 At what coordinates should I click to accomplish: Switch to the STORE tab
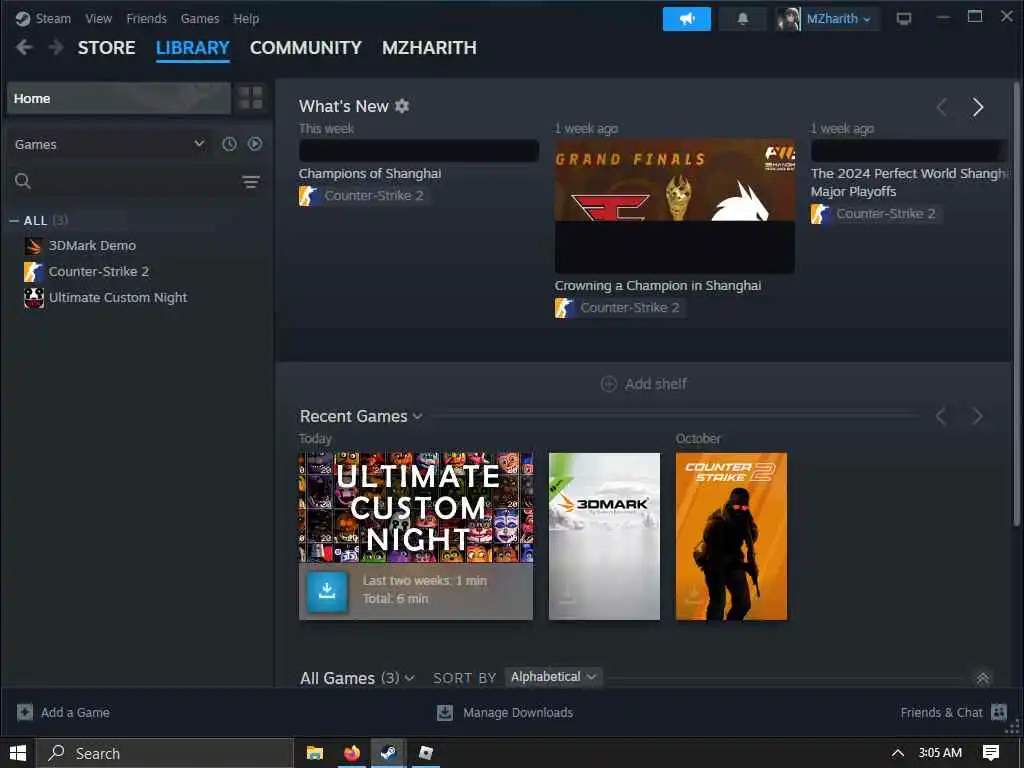point(106,48)
